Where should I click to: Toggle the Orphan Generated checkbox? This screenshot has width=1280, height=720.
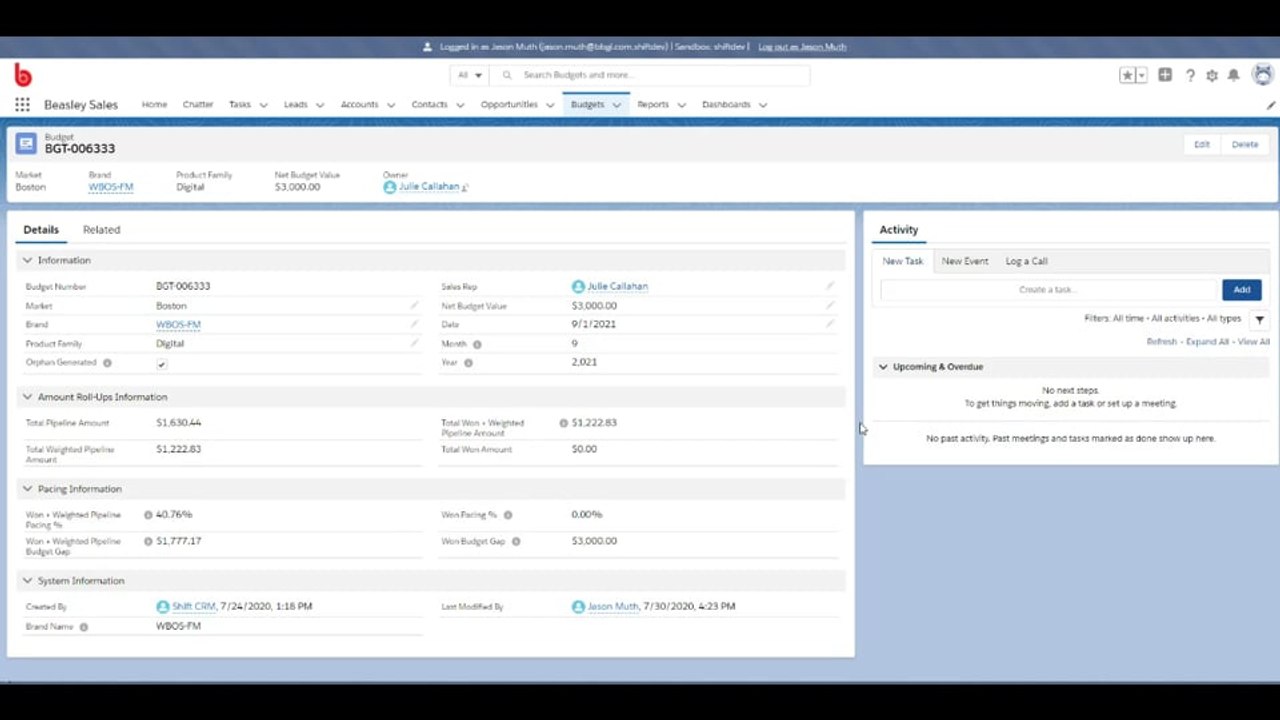[x=162, y=364]
